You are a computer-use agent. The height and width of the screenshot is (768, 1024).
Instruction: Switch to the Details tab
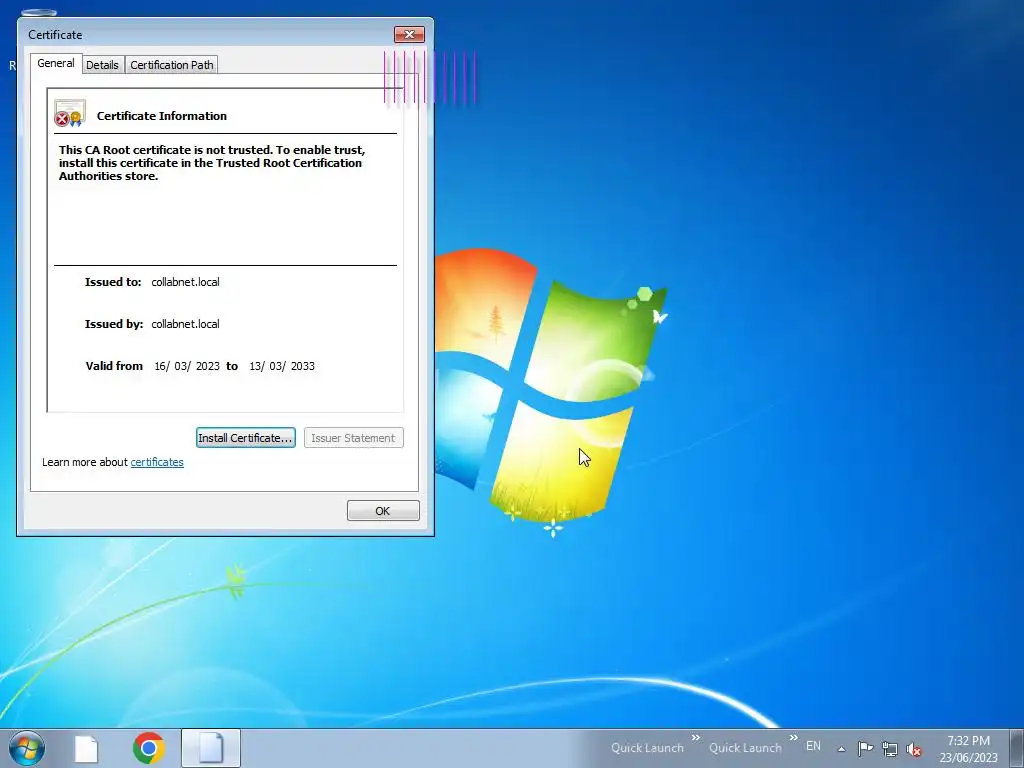point(103,65)
